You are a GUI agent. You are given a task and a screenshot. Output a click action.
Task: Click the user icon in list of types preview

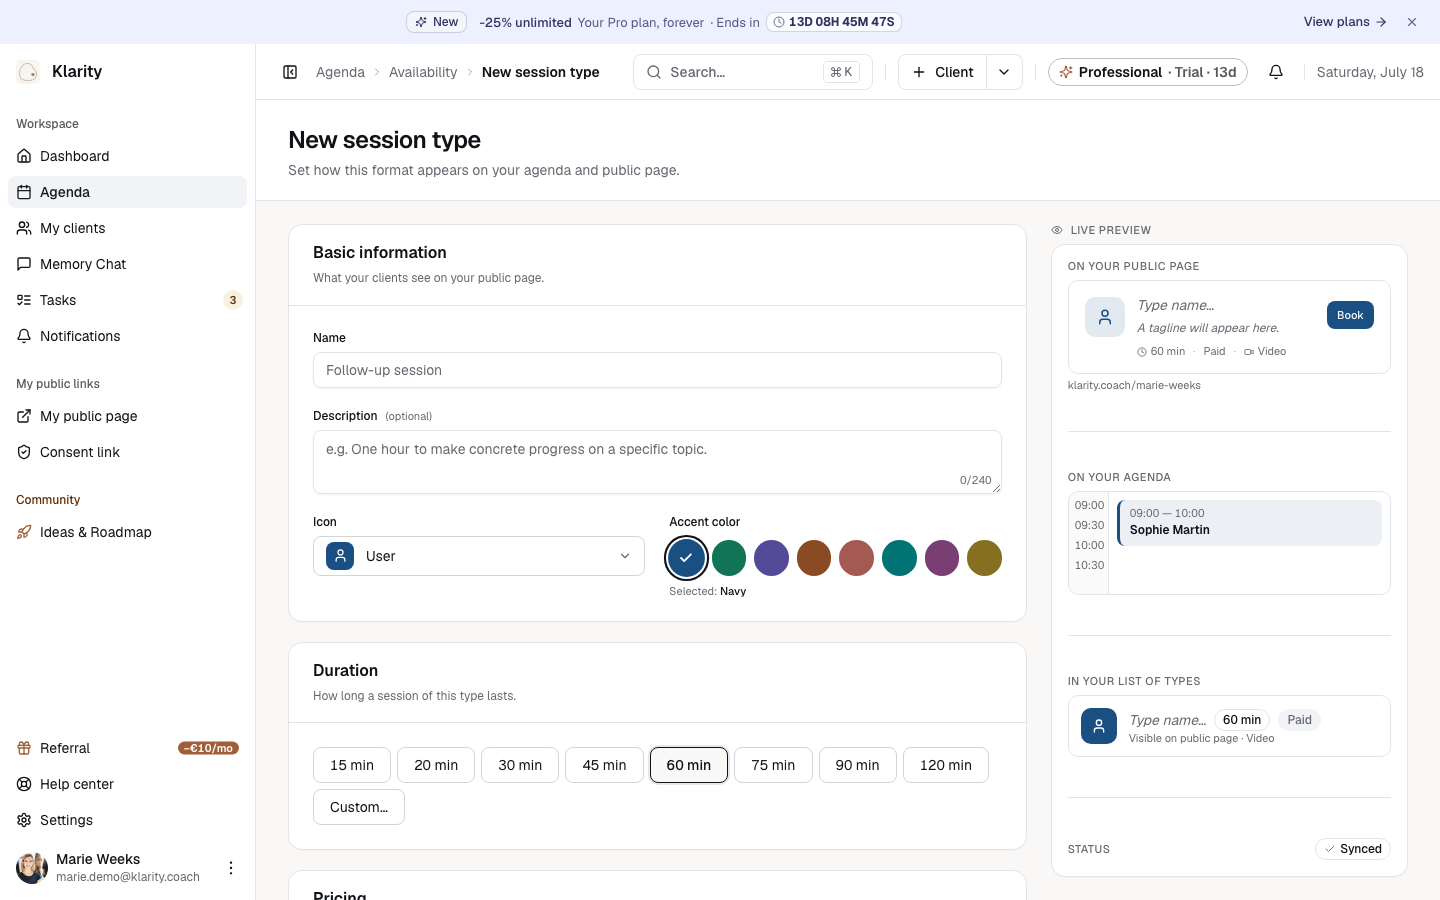point(1099,726)
